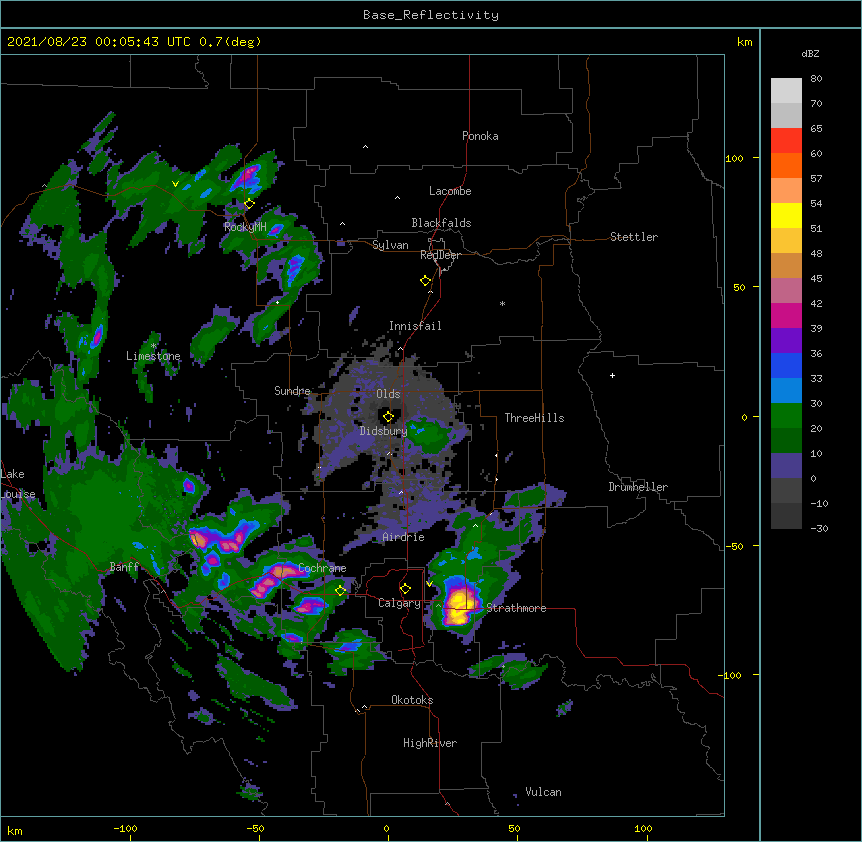862x842 pixels.
Task: Click the Sylvan town label
Action: 390,245
